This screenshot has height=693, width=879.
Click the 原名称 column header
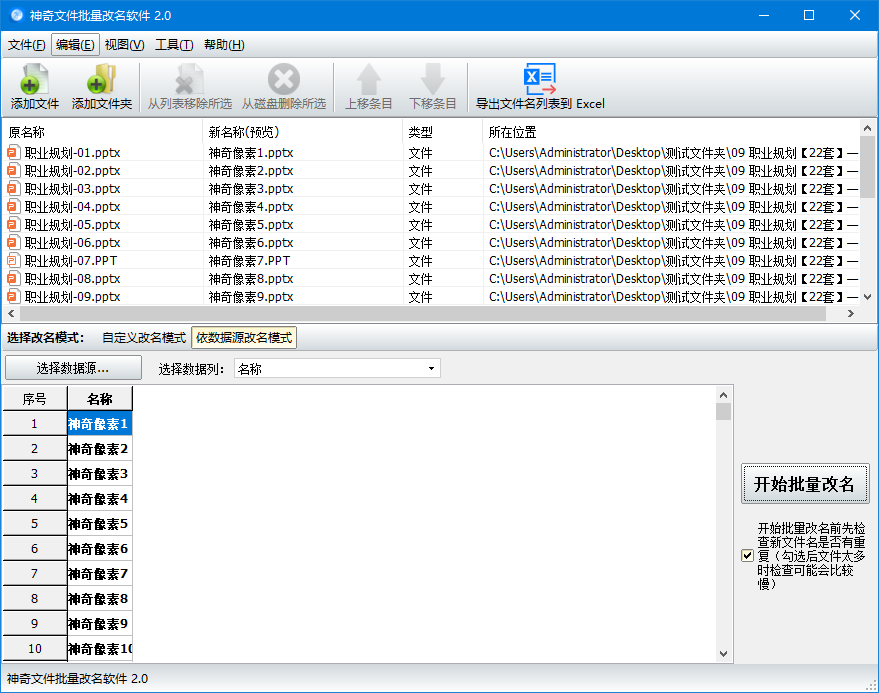tap(103, 132)
